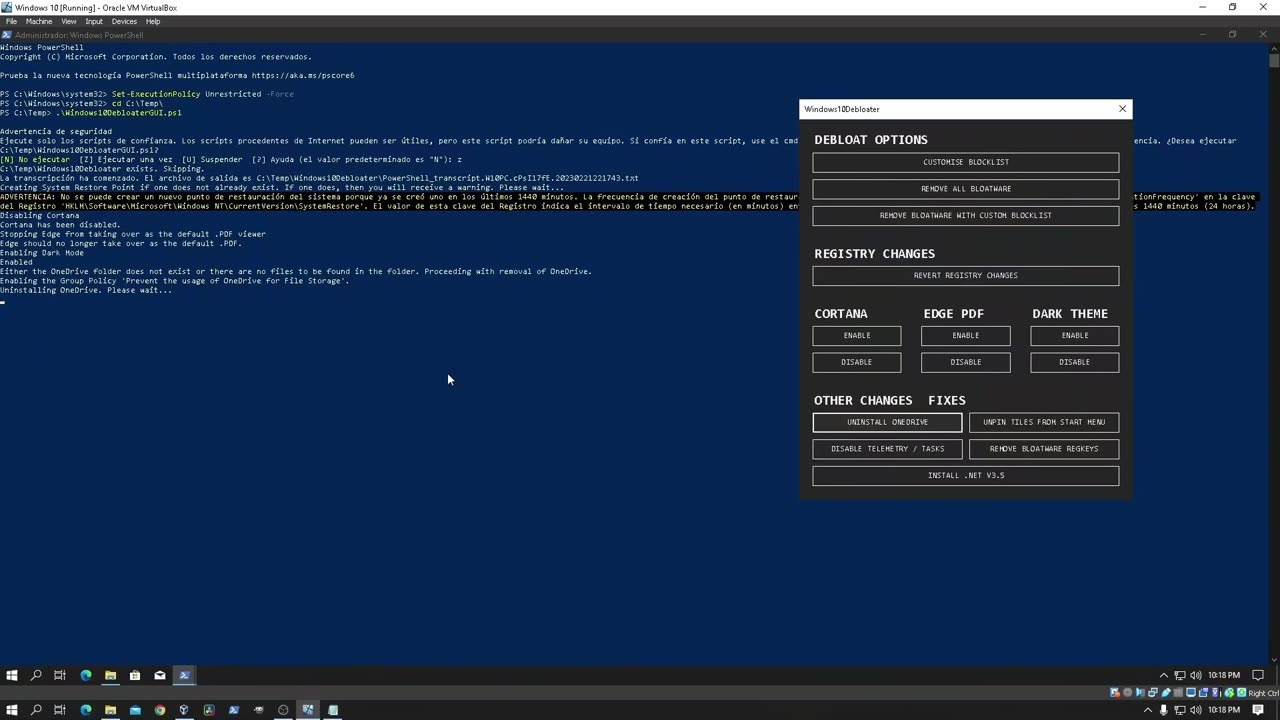
Task: Close the Windows10Debloater window
Action: coord(1122,109)
